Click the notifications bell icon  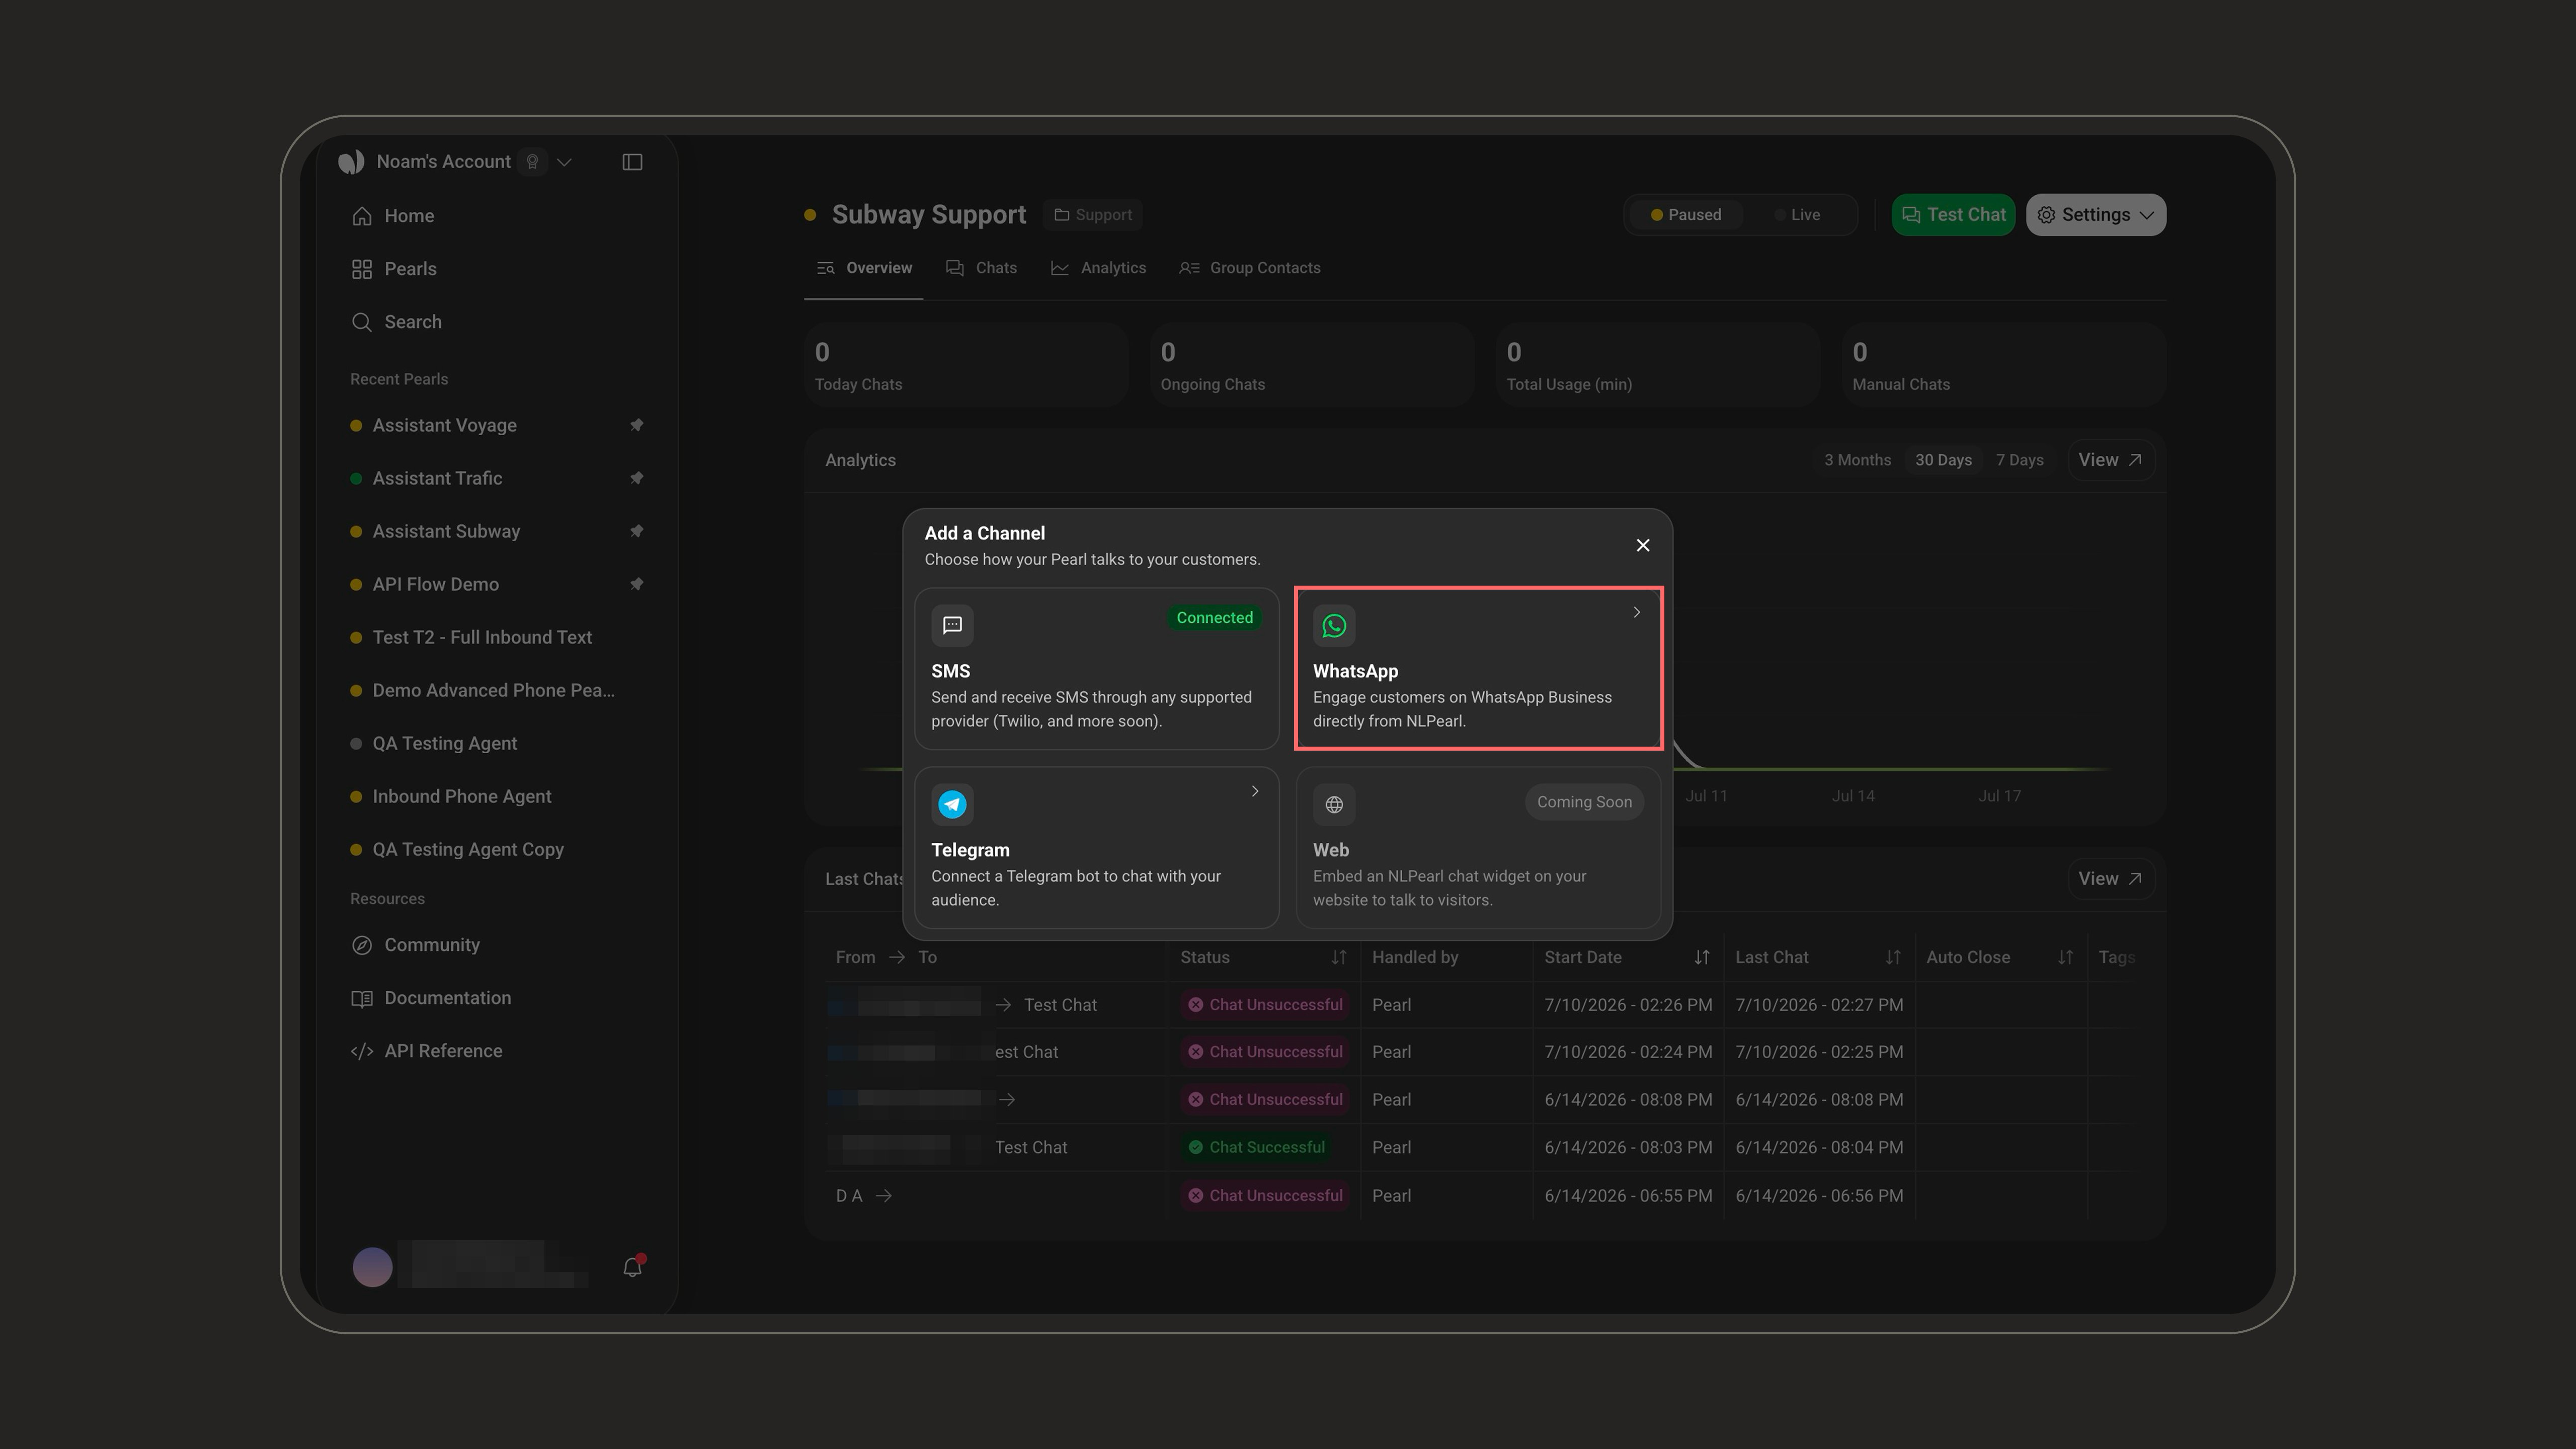coord(632,1267)
